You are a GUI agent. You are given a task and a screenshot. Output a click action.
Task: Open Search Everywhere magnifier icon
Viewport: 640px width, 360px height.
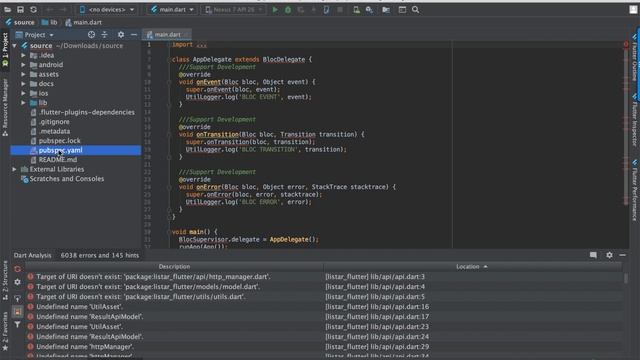coord(416,9)
